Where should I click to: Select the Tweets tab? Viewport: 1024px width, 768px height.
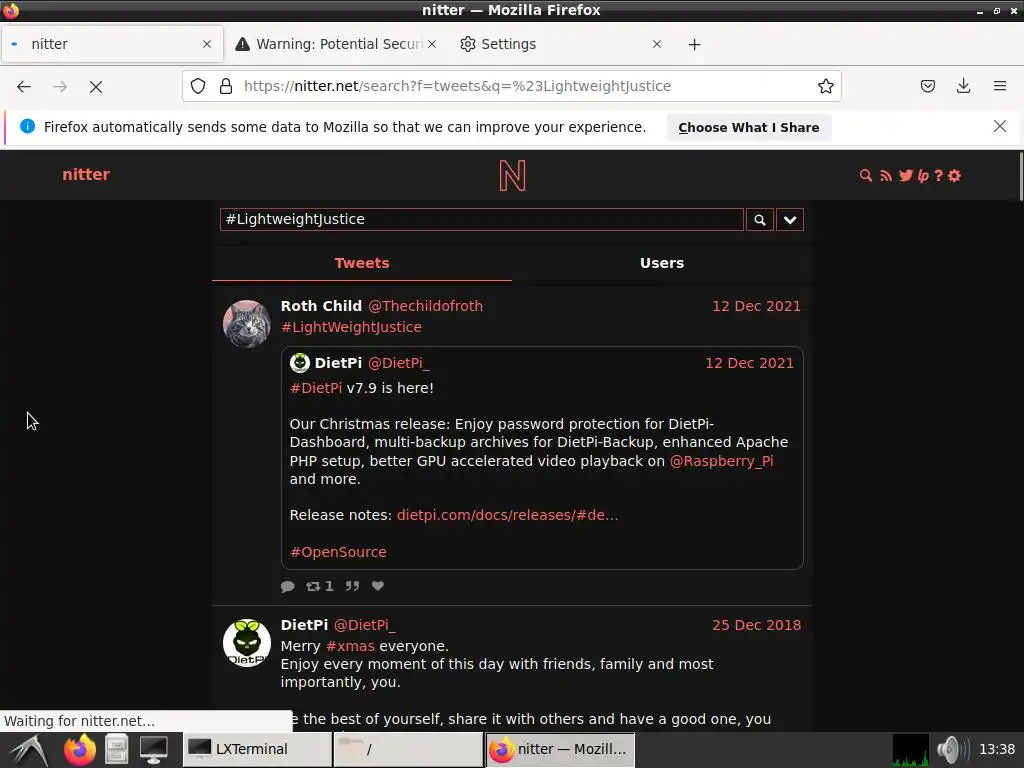tap(362, 263)
